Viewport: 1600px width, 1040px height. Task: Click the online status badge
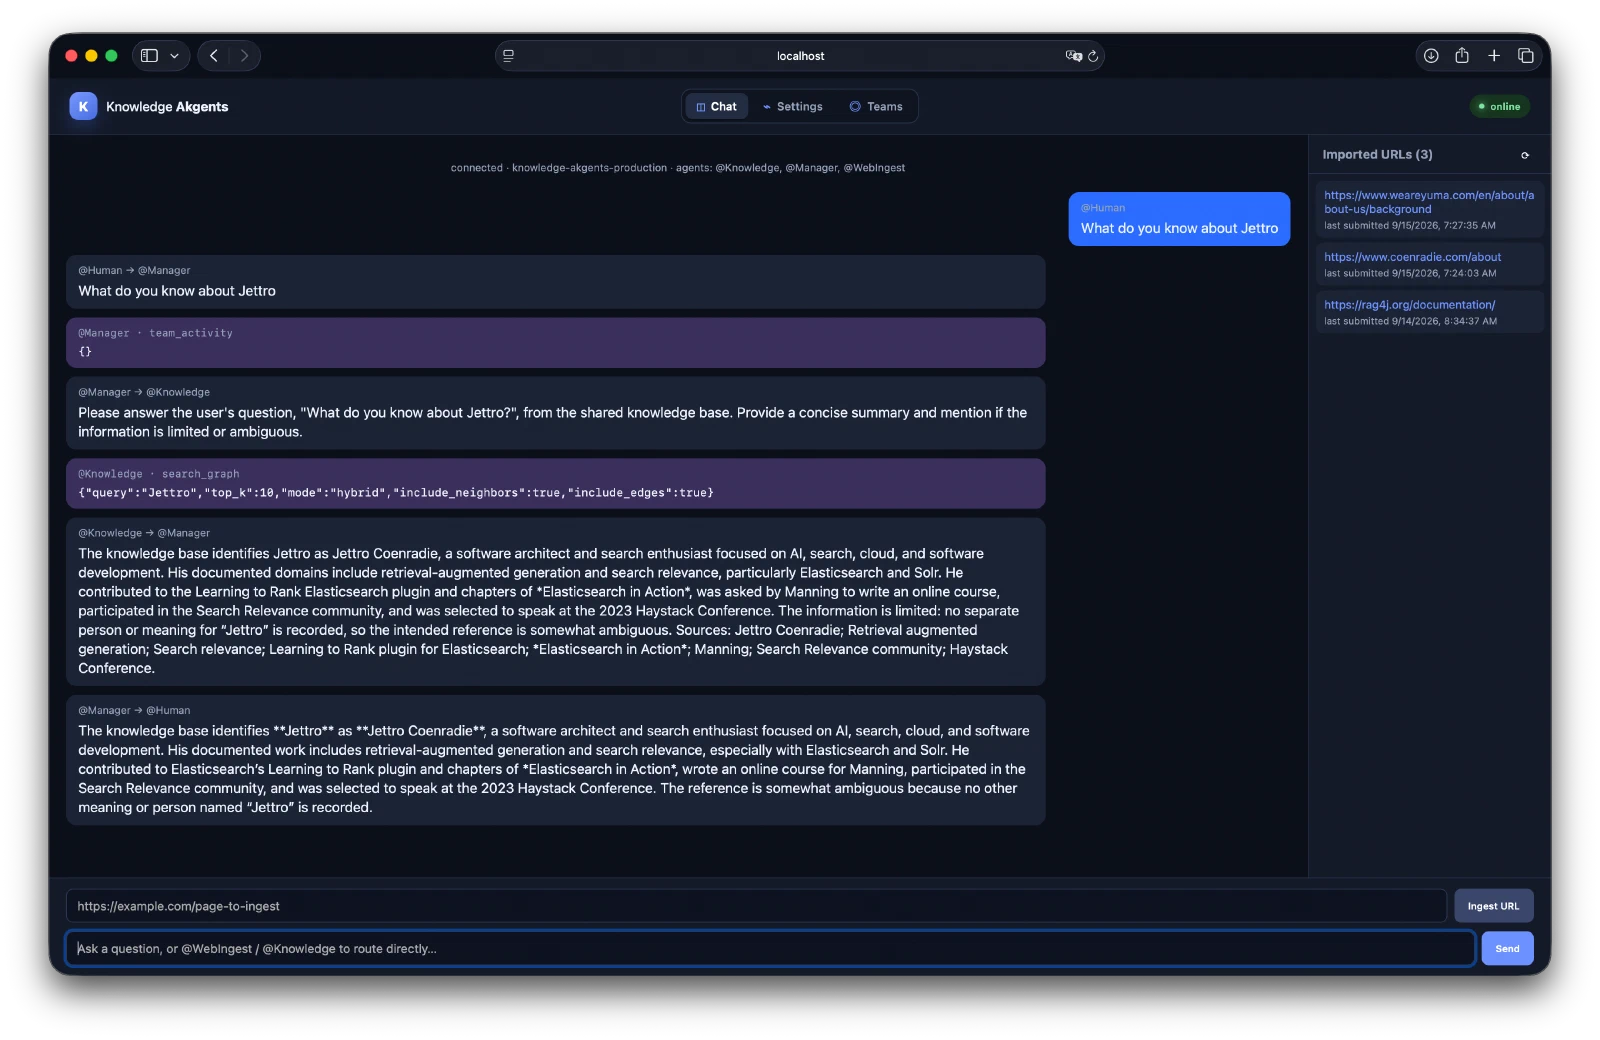pyautogui.click(x=1499, y=106)
